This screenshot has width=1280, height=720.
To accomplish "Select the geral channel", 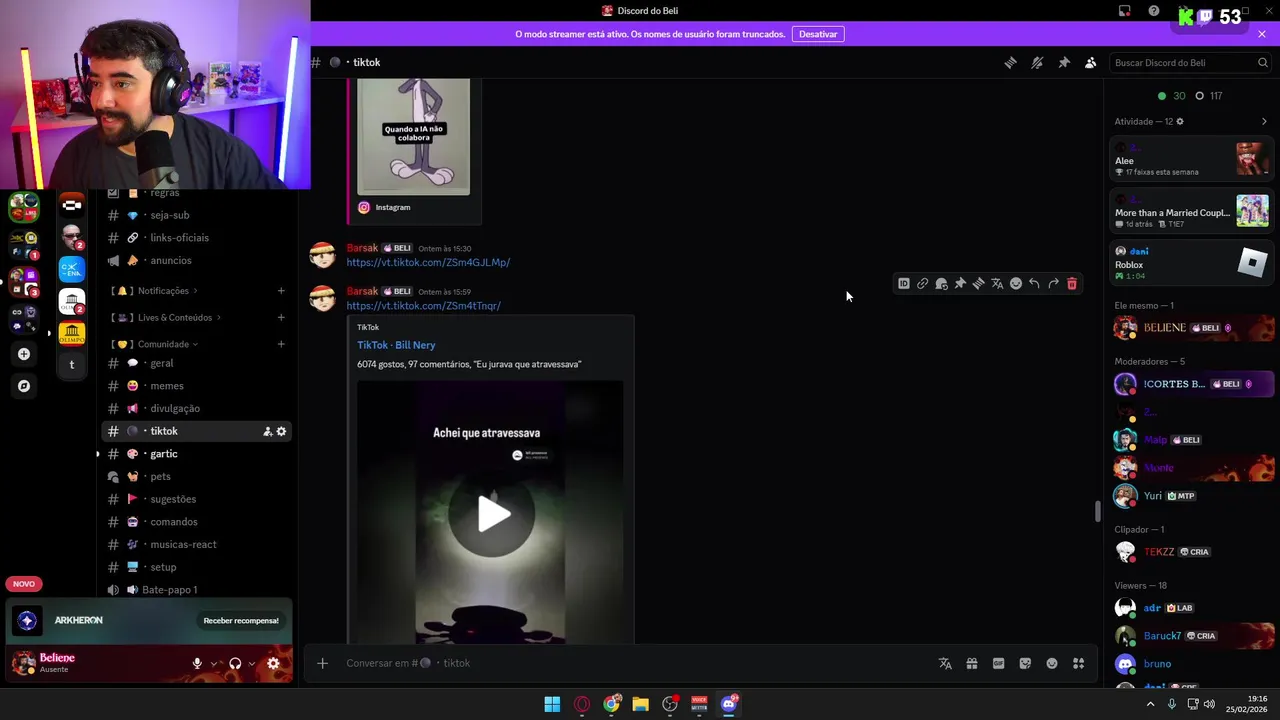I will 196,363.
